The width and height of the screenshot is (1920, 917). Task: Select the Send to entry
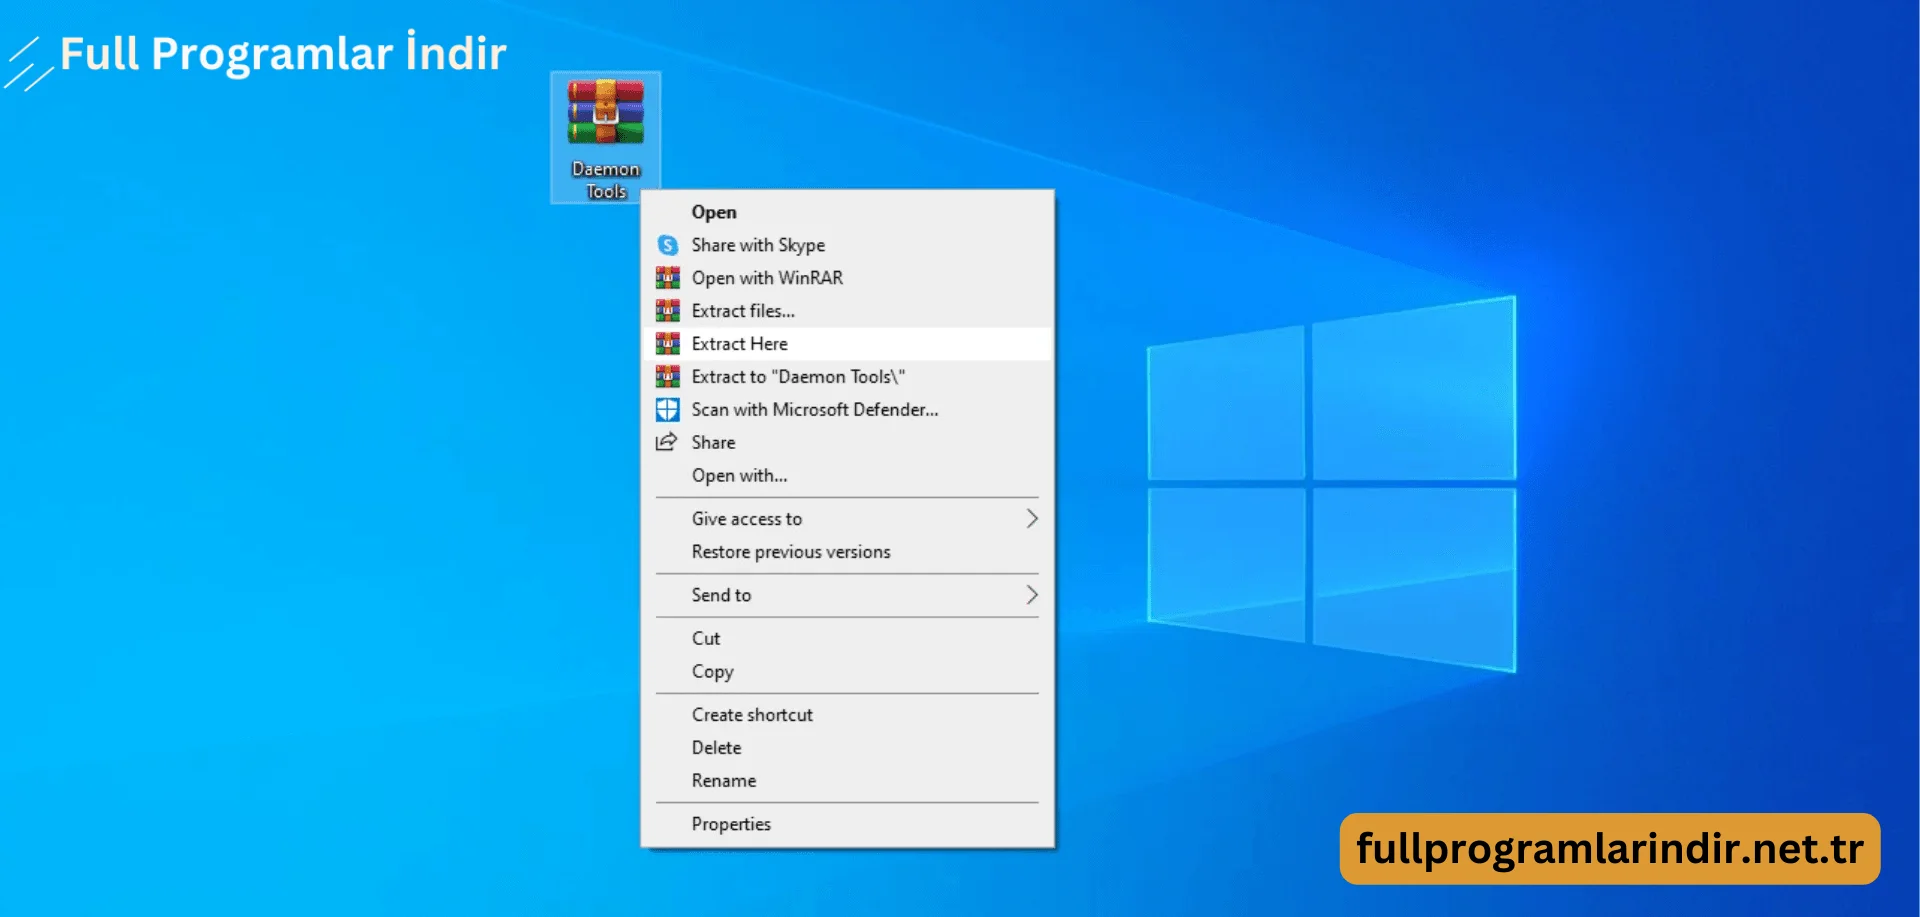847,595
